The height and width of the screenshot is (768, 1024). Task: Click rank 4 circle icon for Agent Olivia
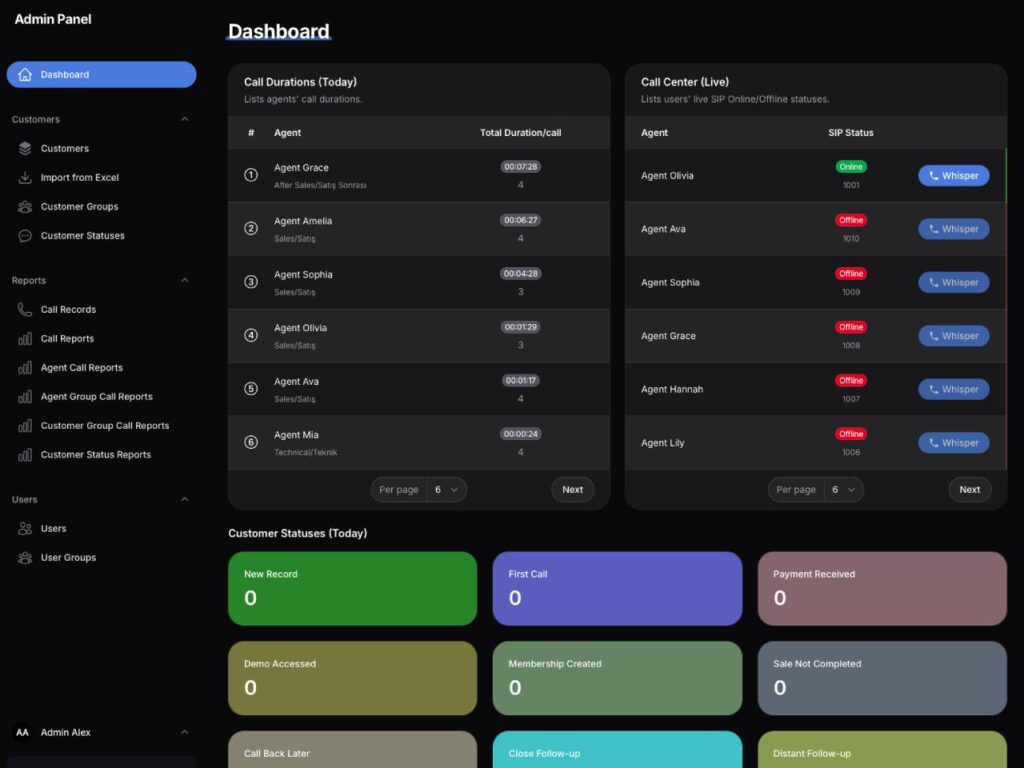pos(251,335)
